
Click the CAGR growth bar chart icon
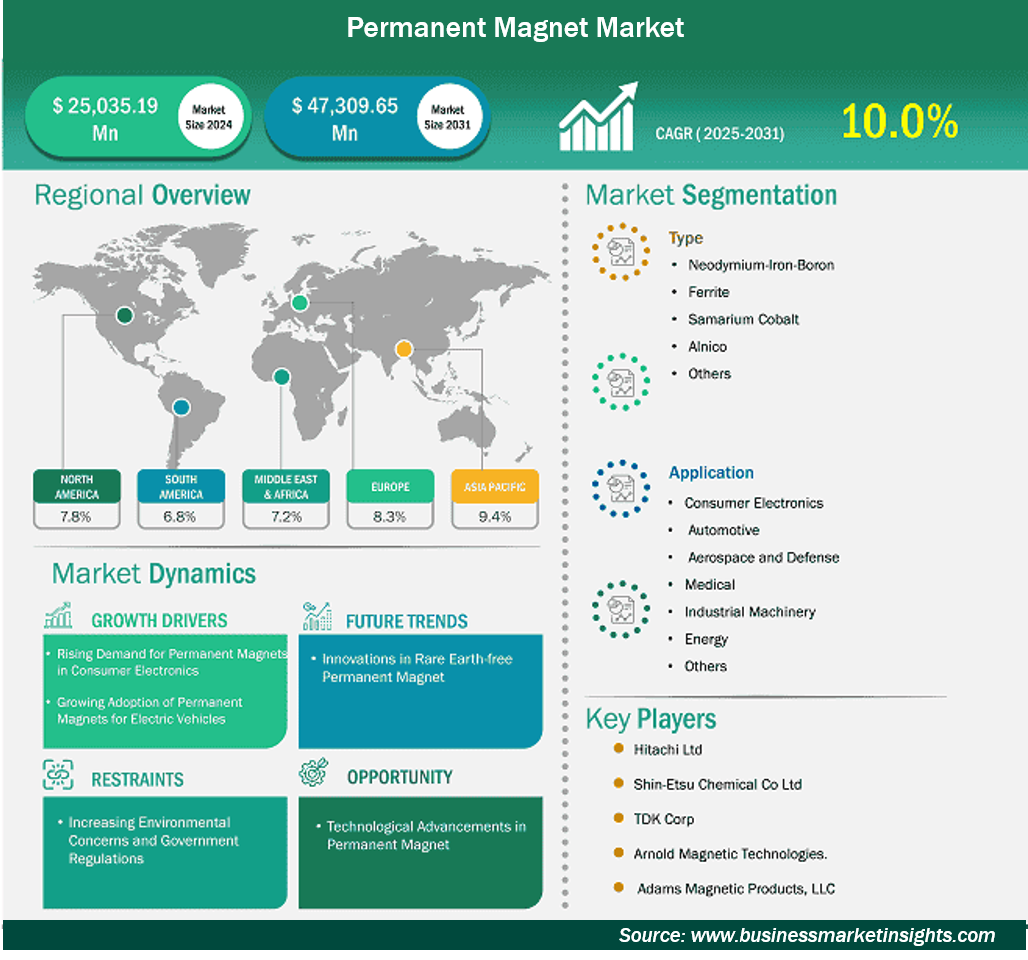click(x=598, y=117)
